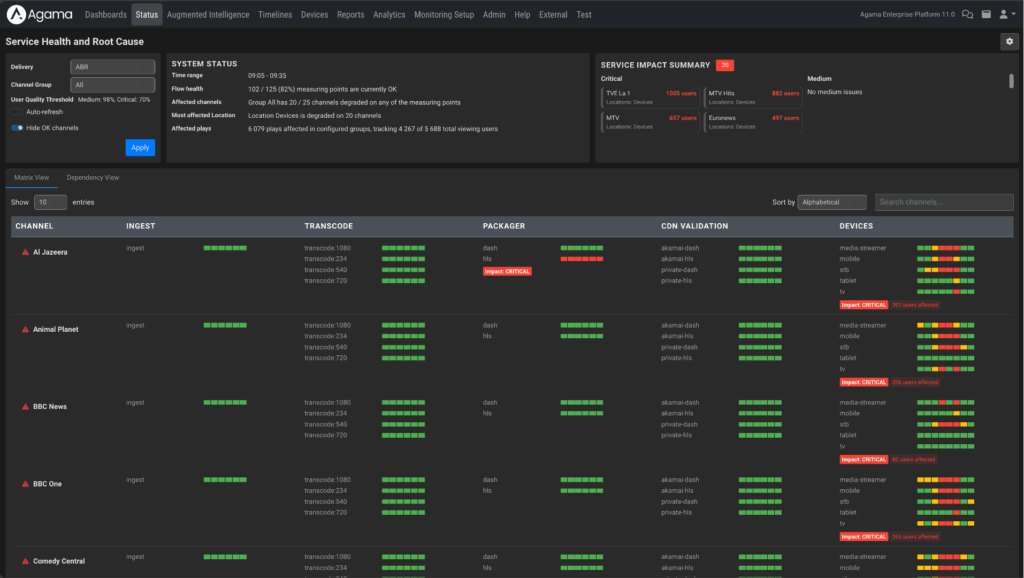Open the Channel Group dropdown
Viewport: 1024px width, 578px height.
112,85
